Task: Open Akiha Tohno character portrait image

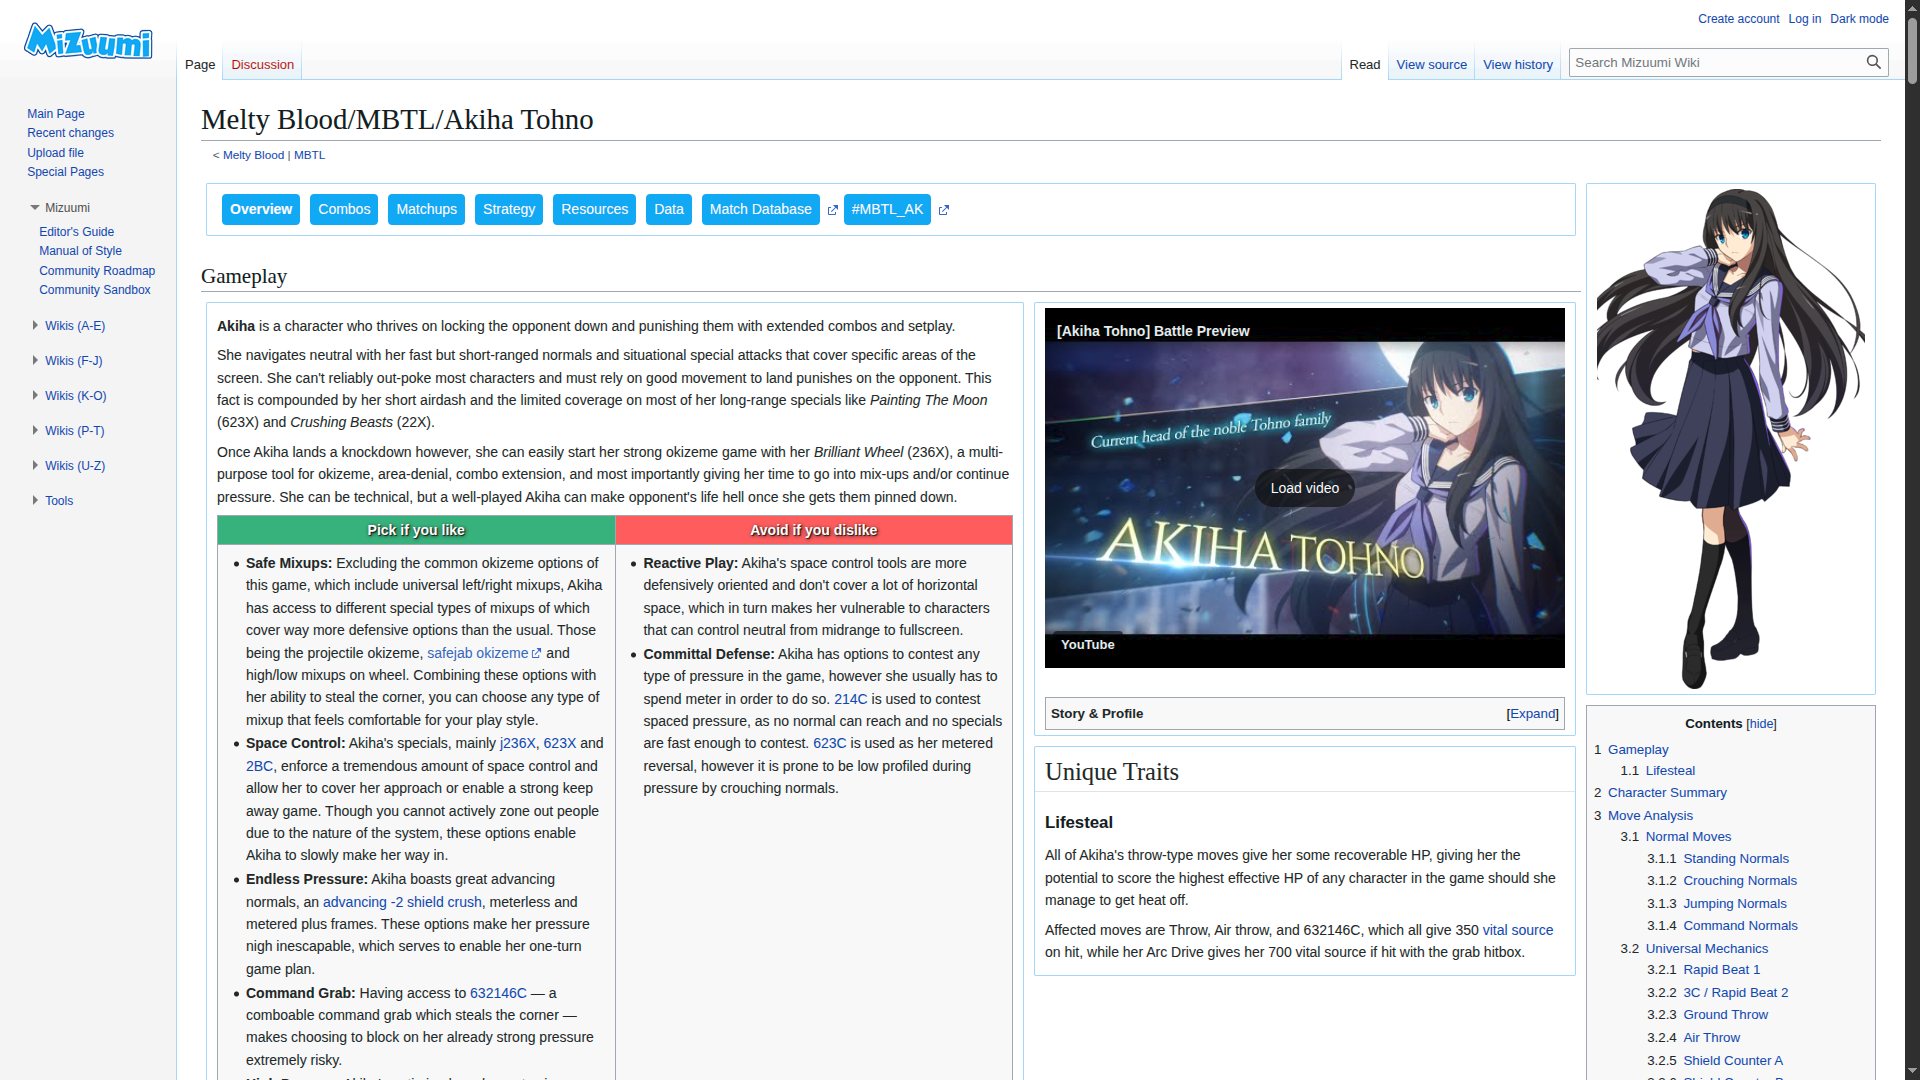Action: coord(1730,438)
